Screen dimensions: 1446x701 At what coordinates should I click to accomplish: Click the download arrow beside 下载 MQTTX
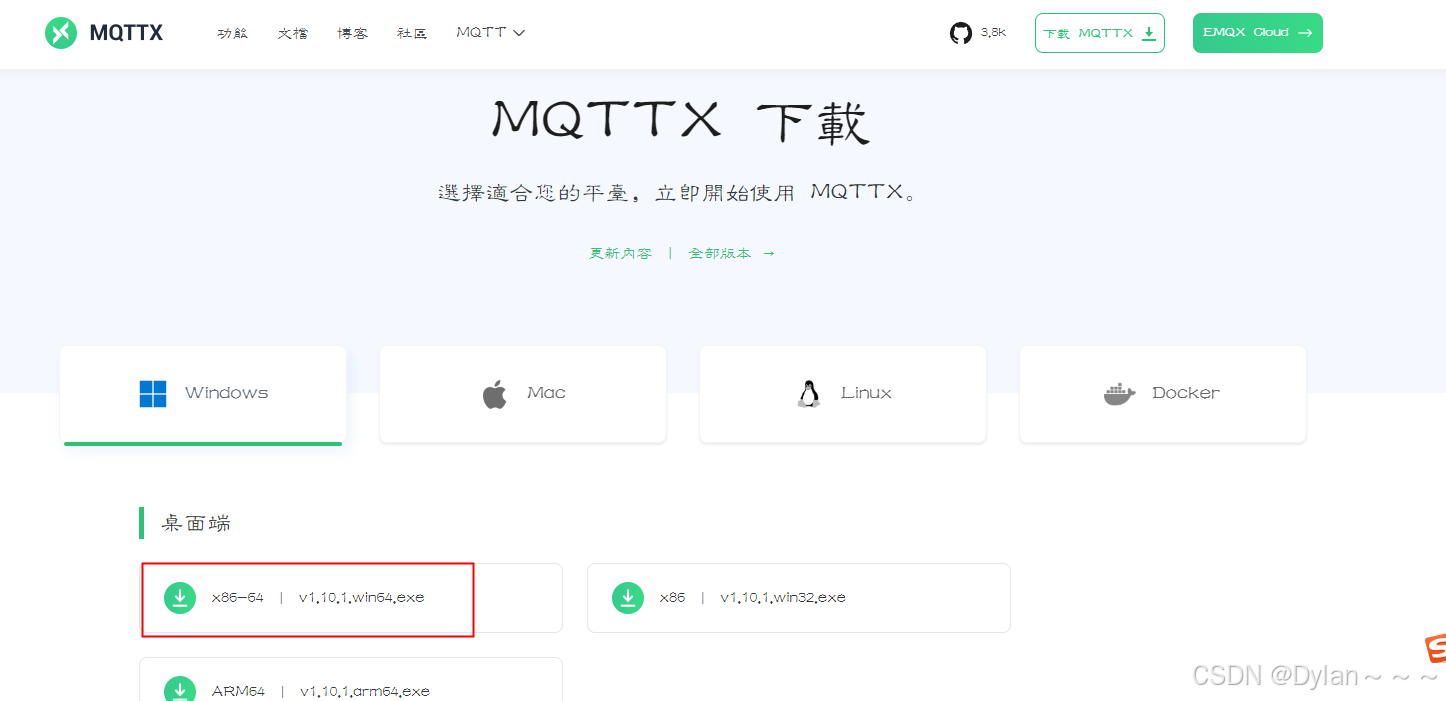pyautogui.click(x=1148, y=33)
